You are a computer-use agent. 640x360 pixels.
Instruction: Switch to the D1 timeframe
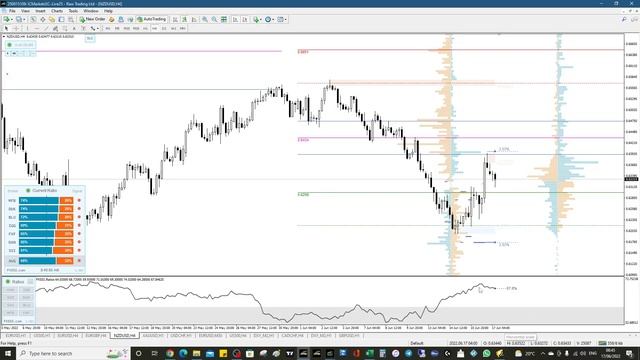point(164,29)
